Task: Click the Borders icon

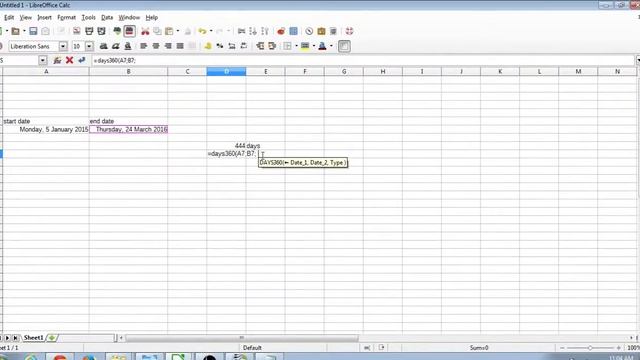Action: (x=287, y=46)
